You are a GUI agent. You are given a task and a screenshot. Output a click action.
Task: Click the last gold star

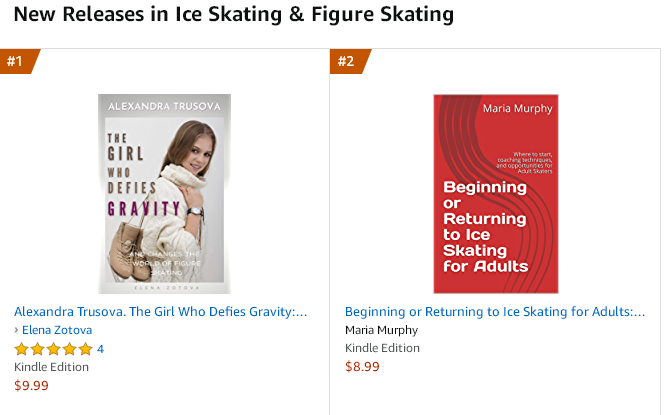tap(85, 349)
